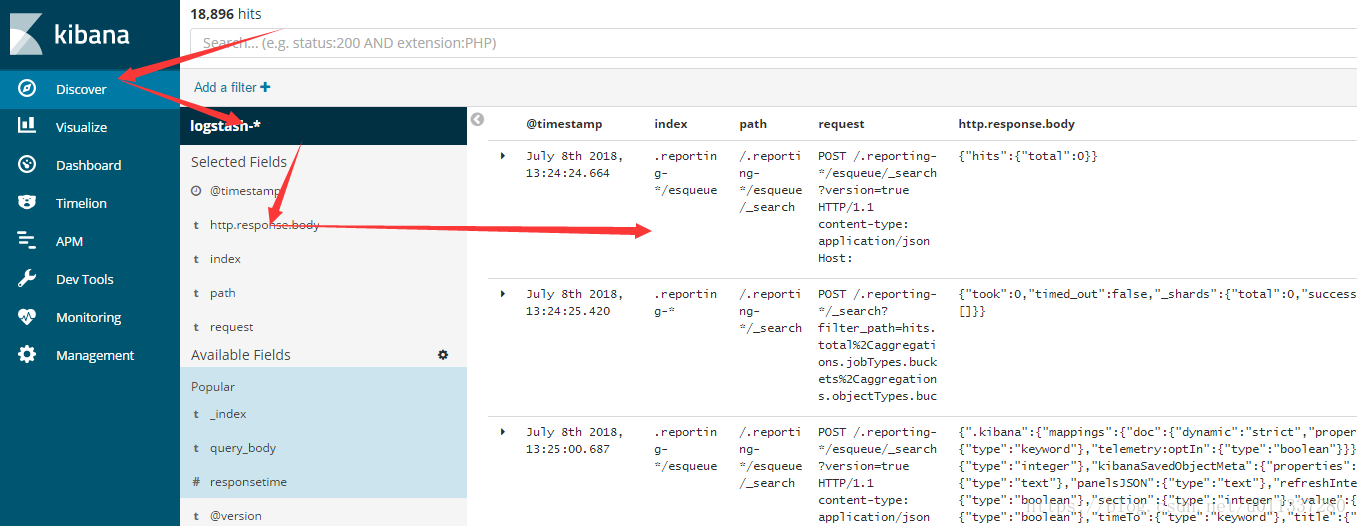Screen dimensions: 1357x526
Task: Click the path column header
Action: click(753, 124)
